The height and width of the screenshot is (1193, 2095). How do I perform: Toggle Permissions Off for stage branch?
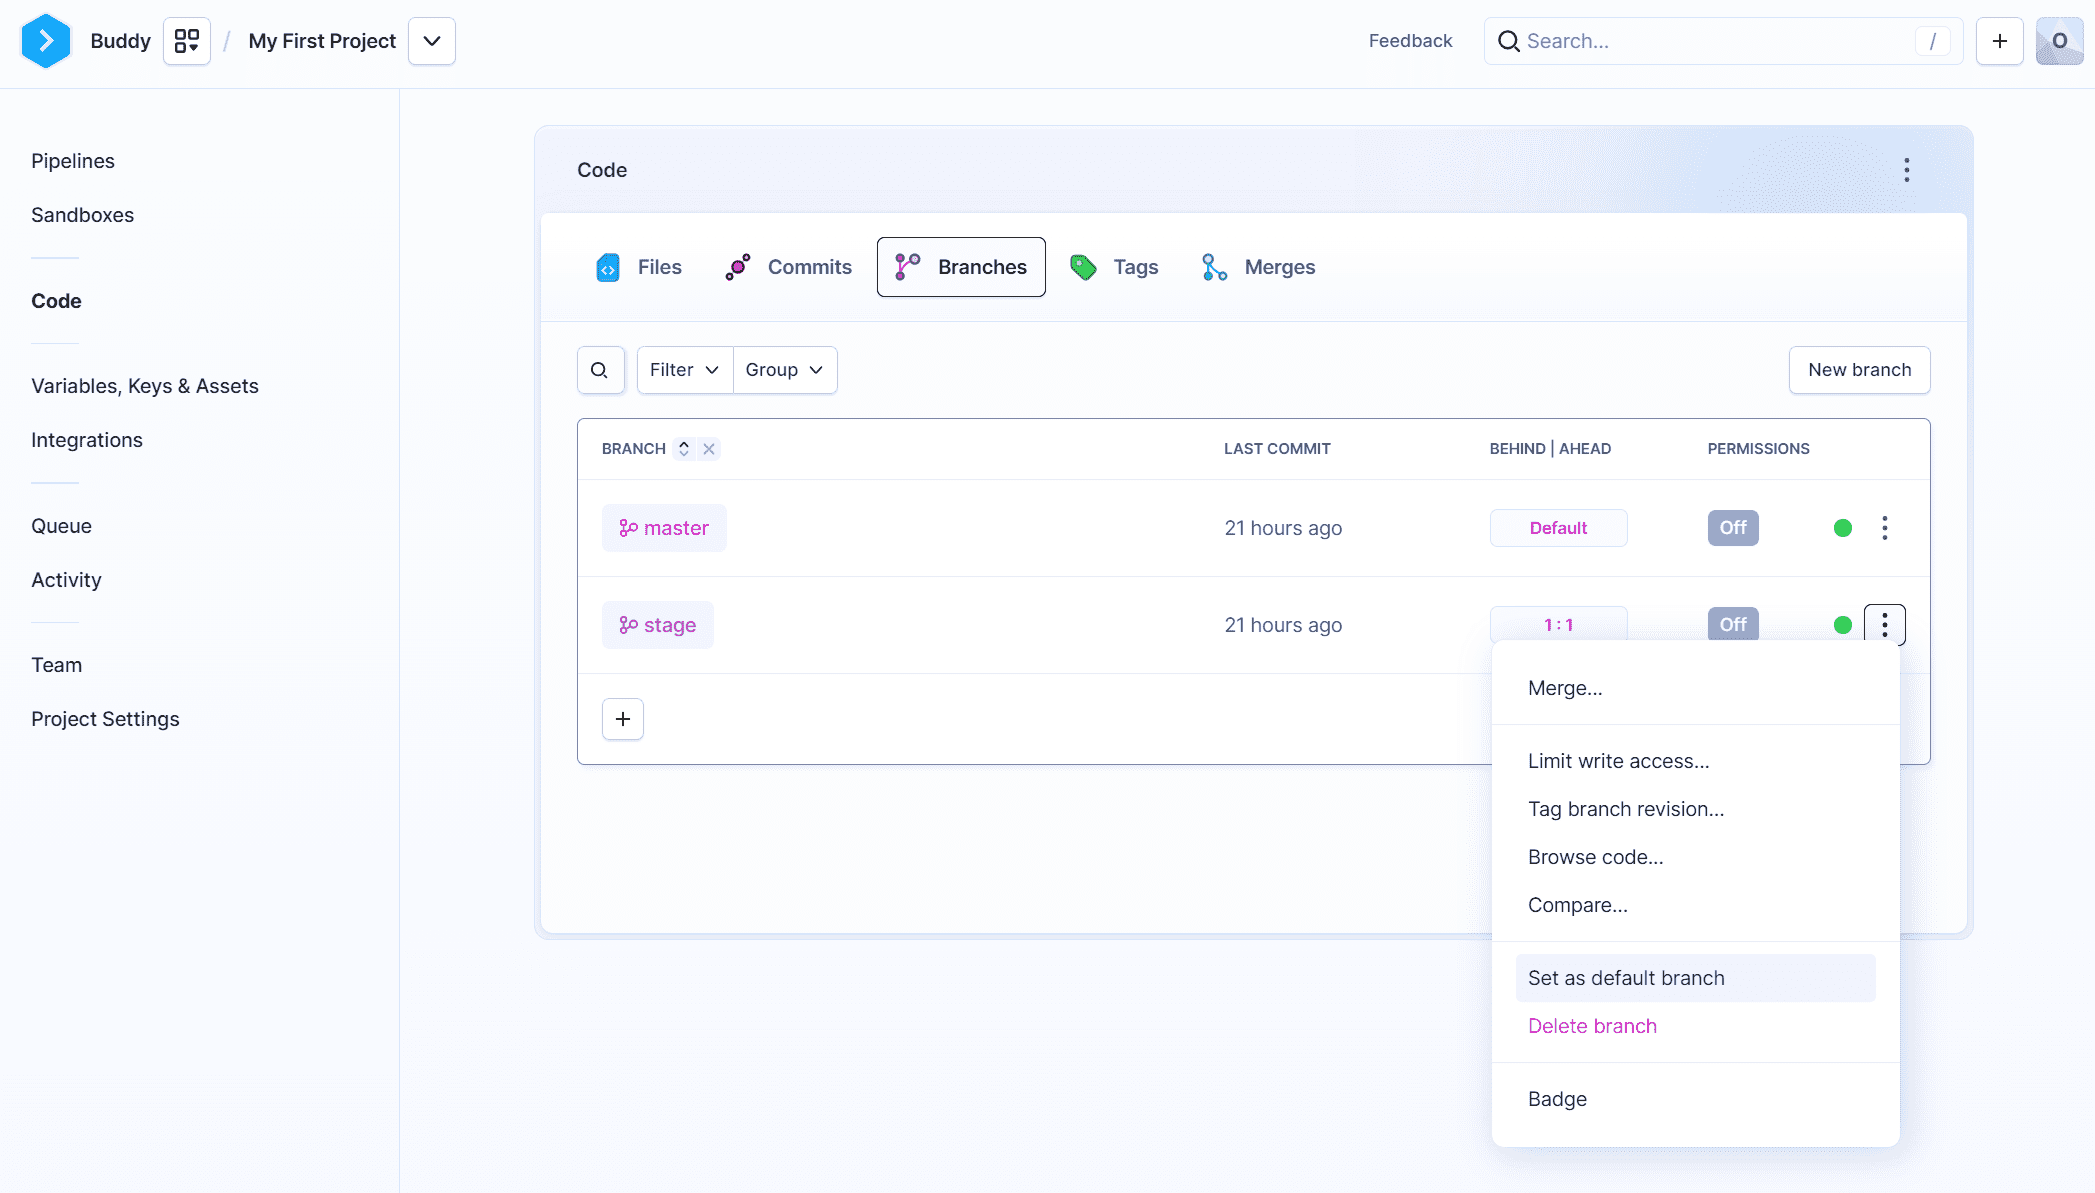pyautogui.click(x=1732, y=625)
